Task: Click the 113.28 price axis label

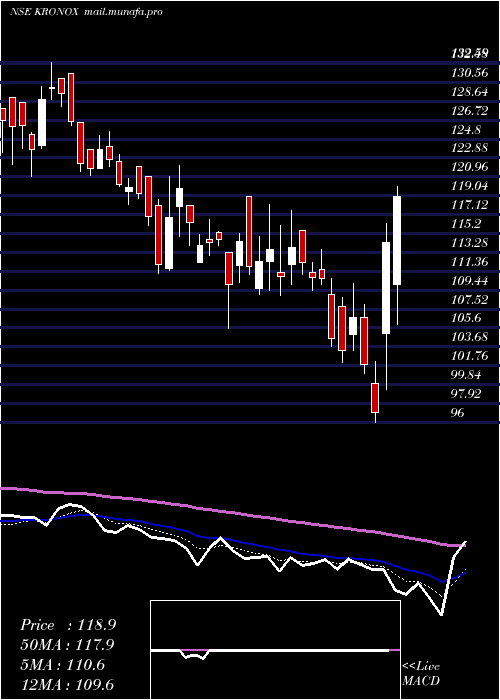Action: click(470, 243)
